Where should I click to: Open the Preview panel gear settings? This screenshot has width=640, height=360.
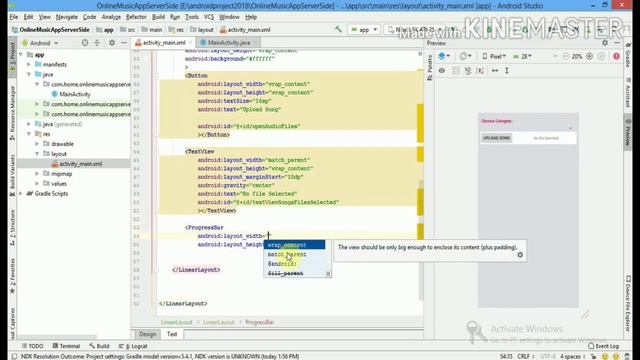[605, 43]
